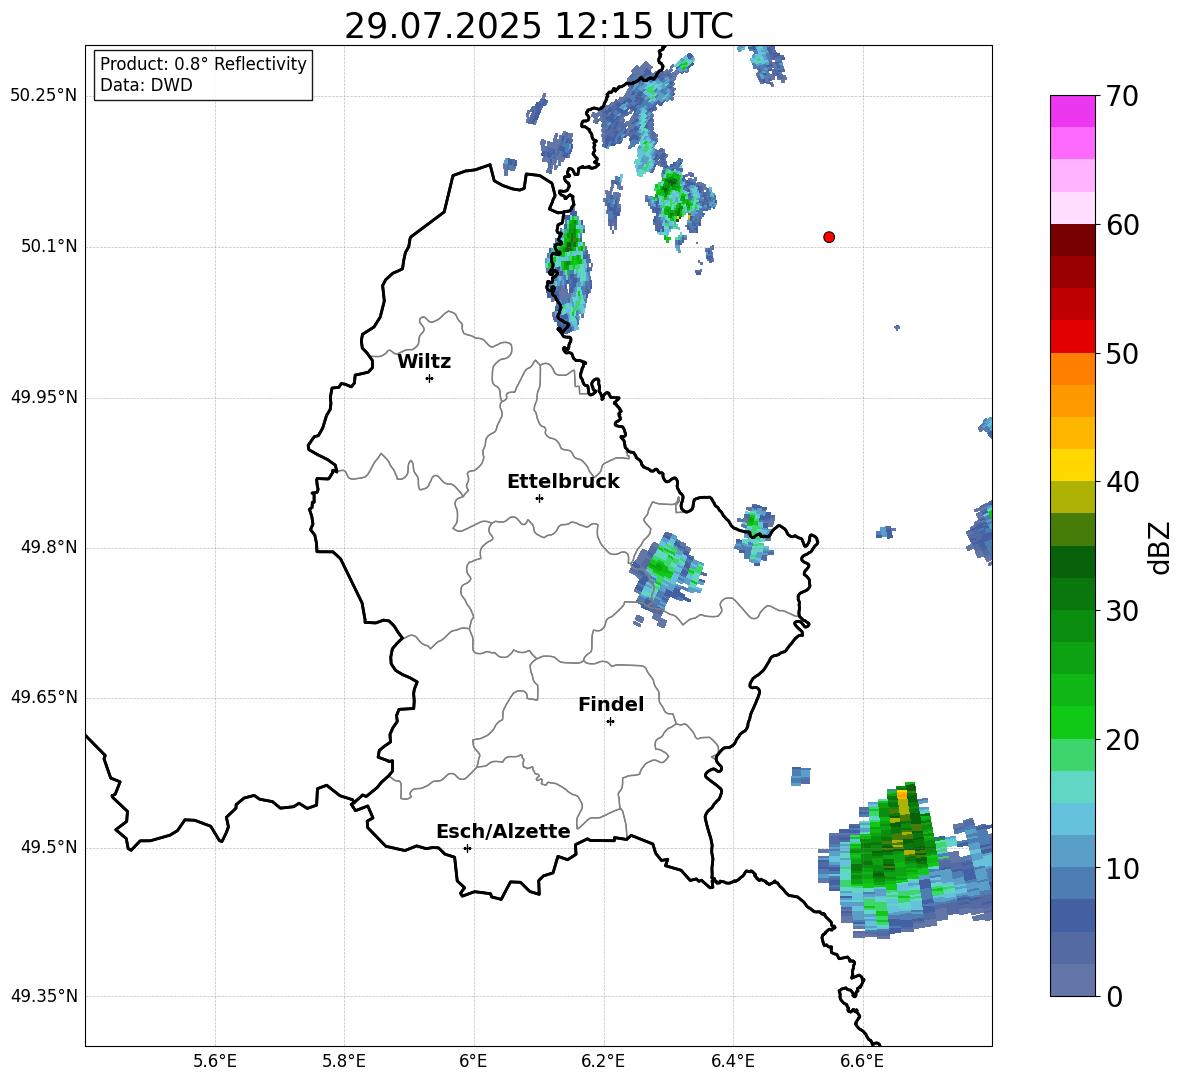
Task: Click the Data: DWD text
Action: pos(146,85)
